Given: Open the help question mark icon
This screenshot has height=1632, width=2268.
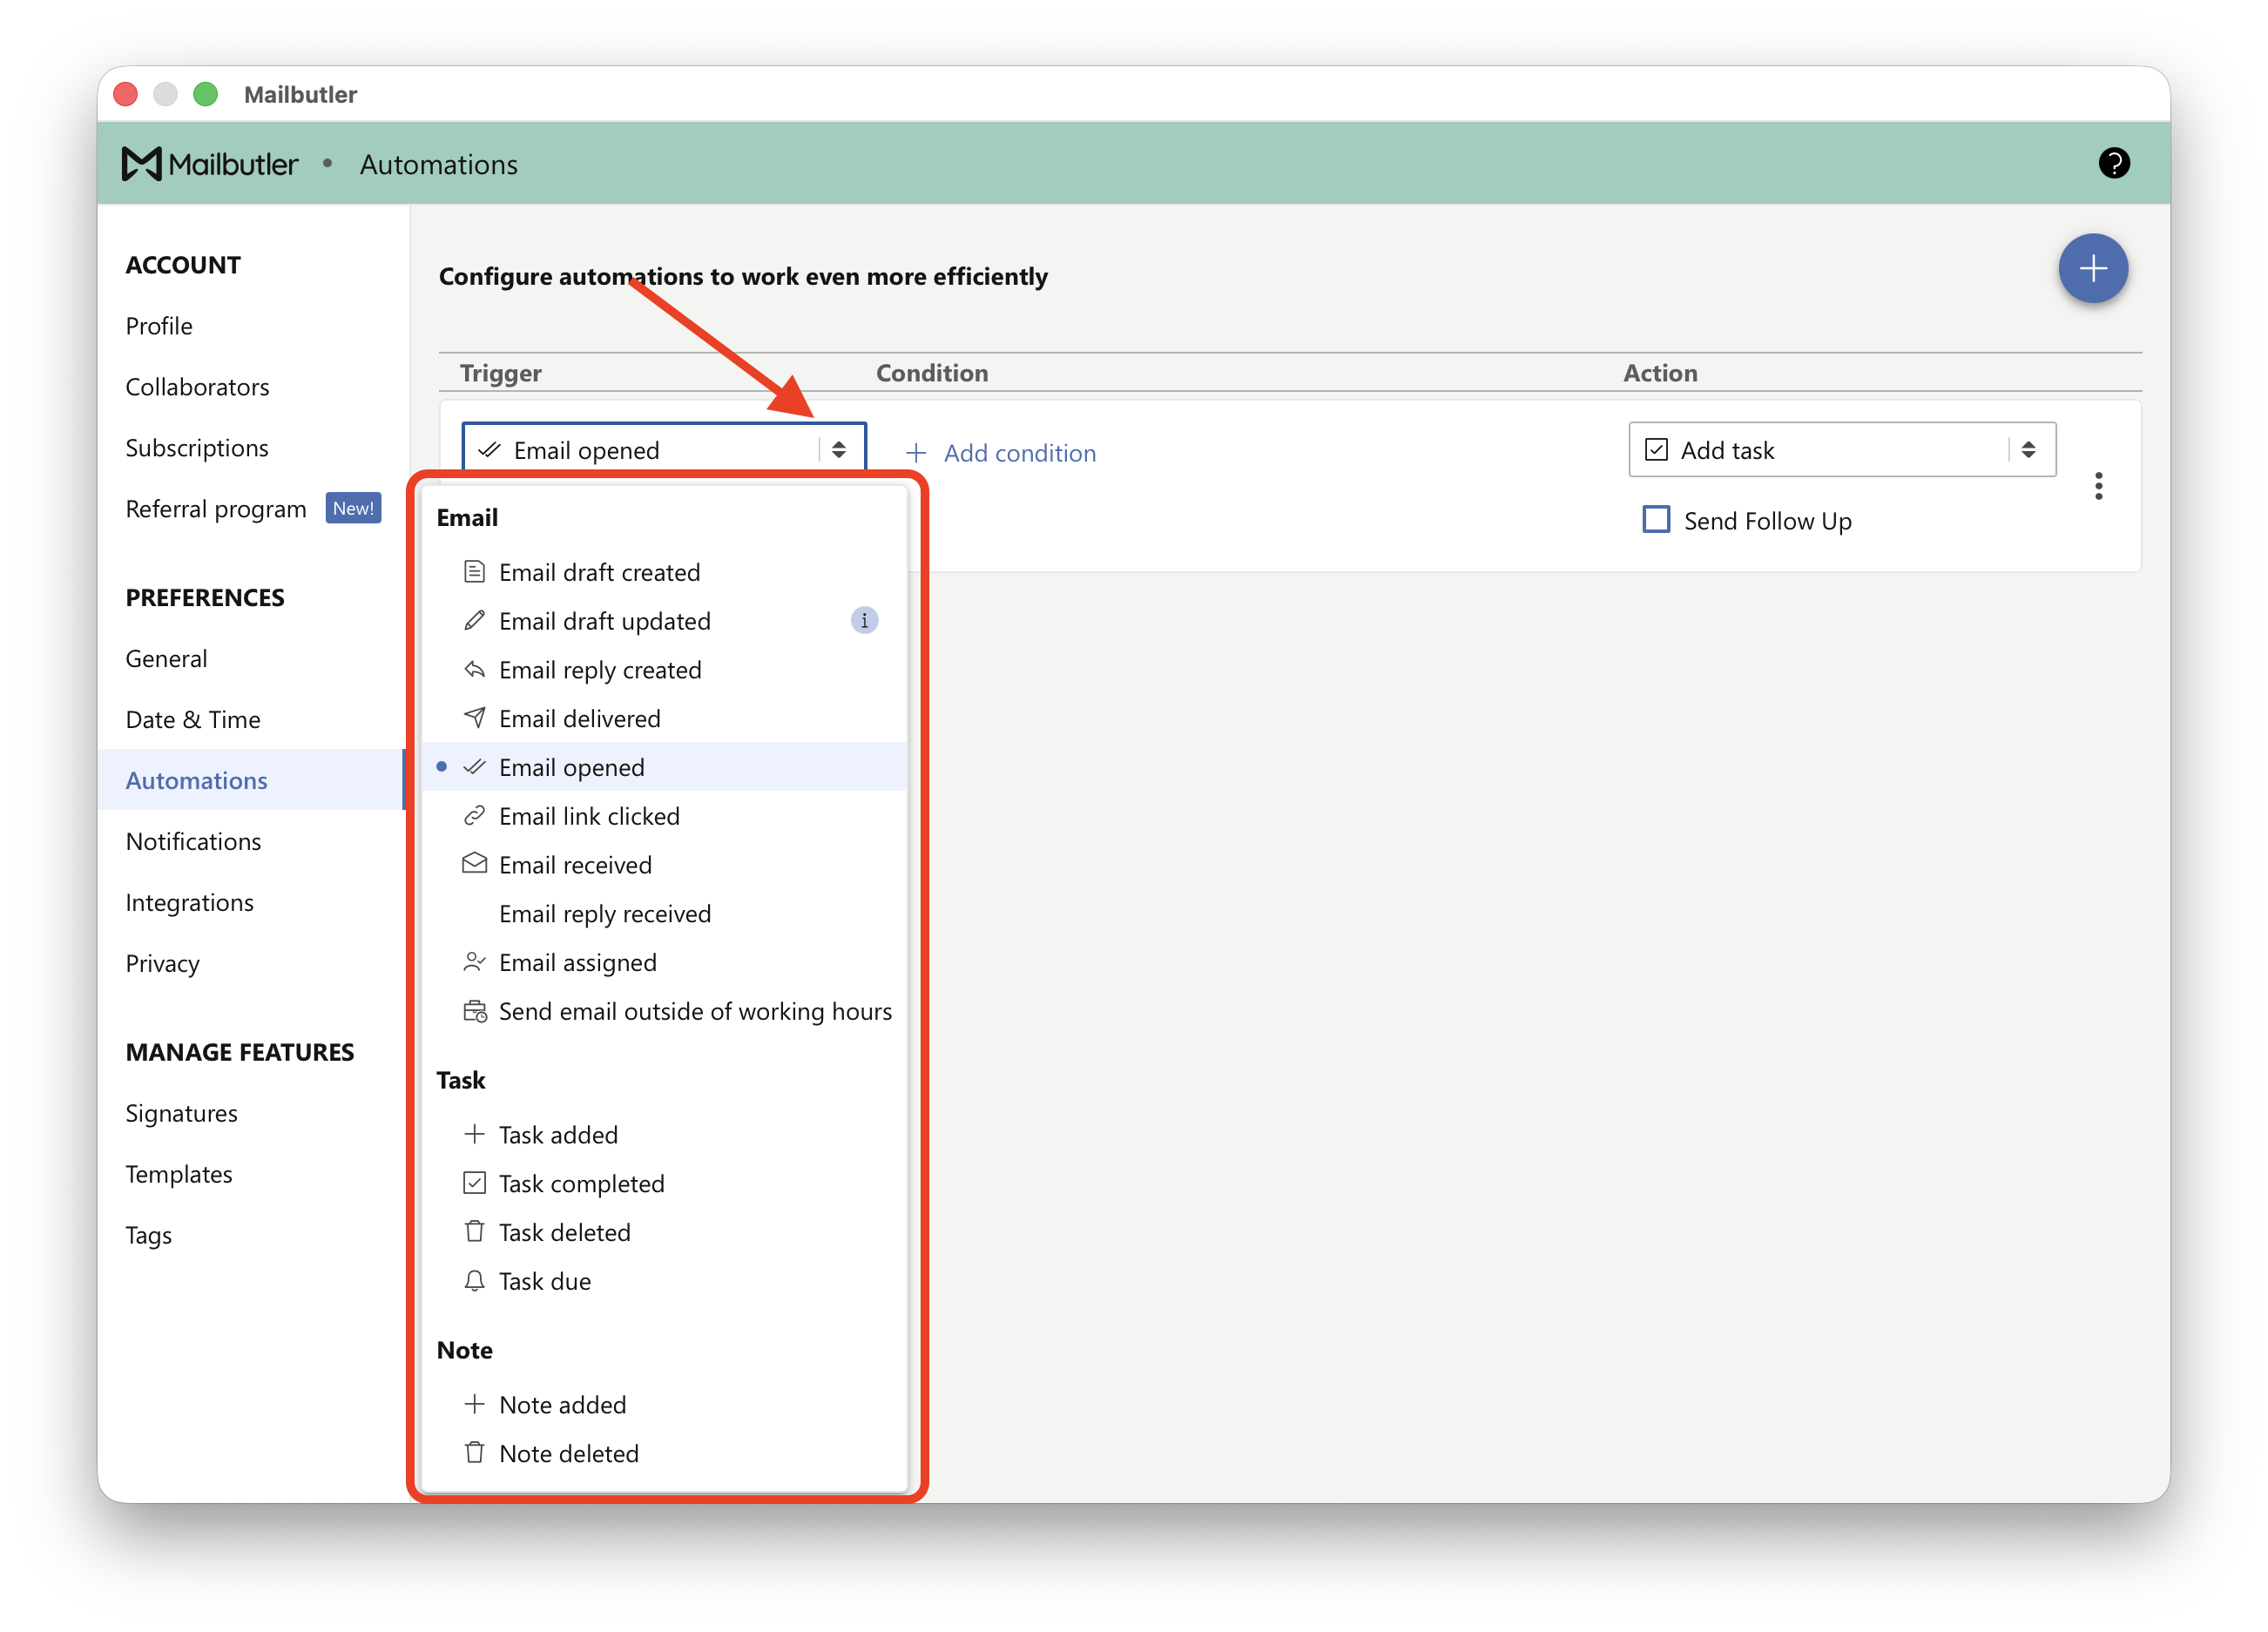Looking at the screenshot, I should [x=2113, y=163].
